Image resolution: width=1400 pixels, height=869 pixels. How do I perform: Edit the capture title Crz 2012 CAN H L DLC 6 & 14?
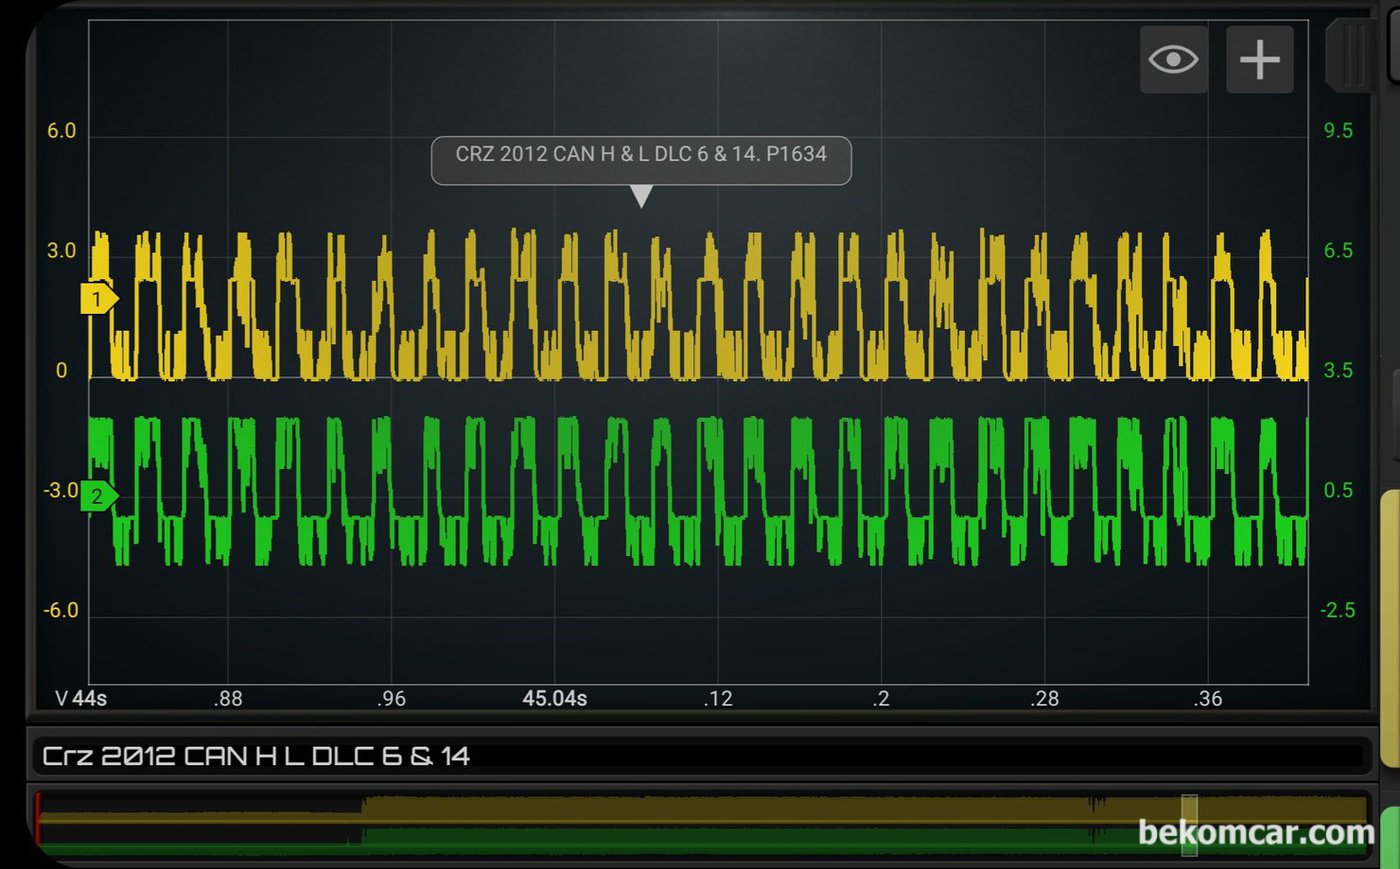(x=256, y=756)
